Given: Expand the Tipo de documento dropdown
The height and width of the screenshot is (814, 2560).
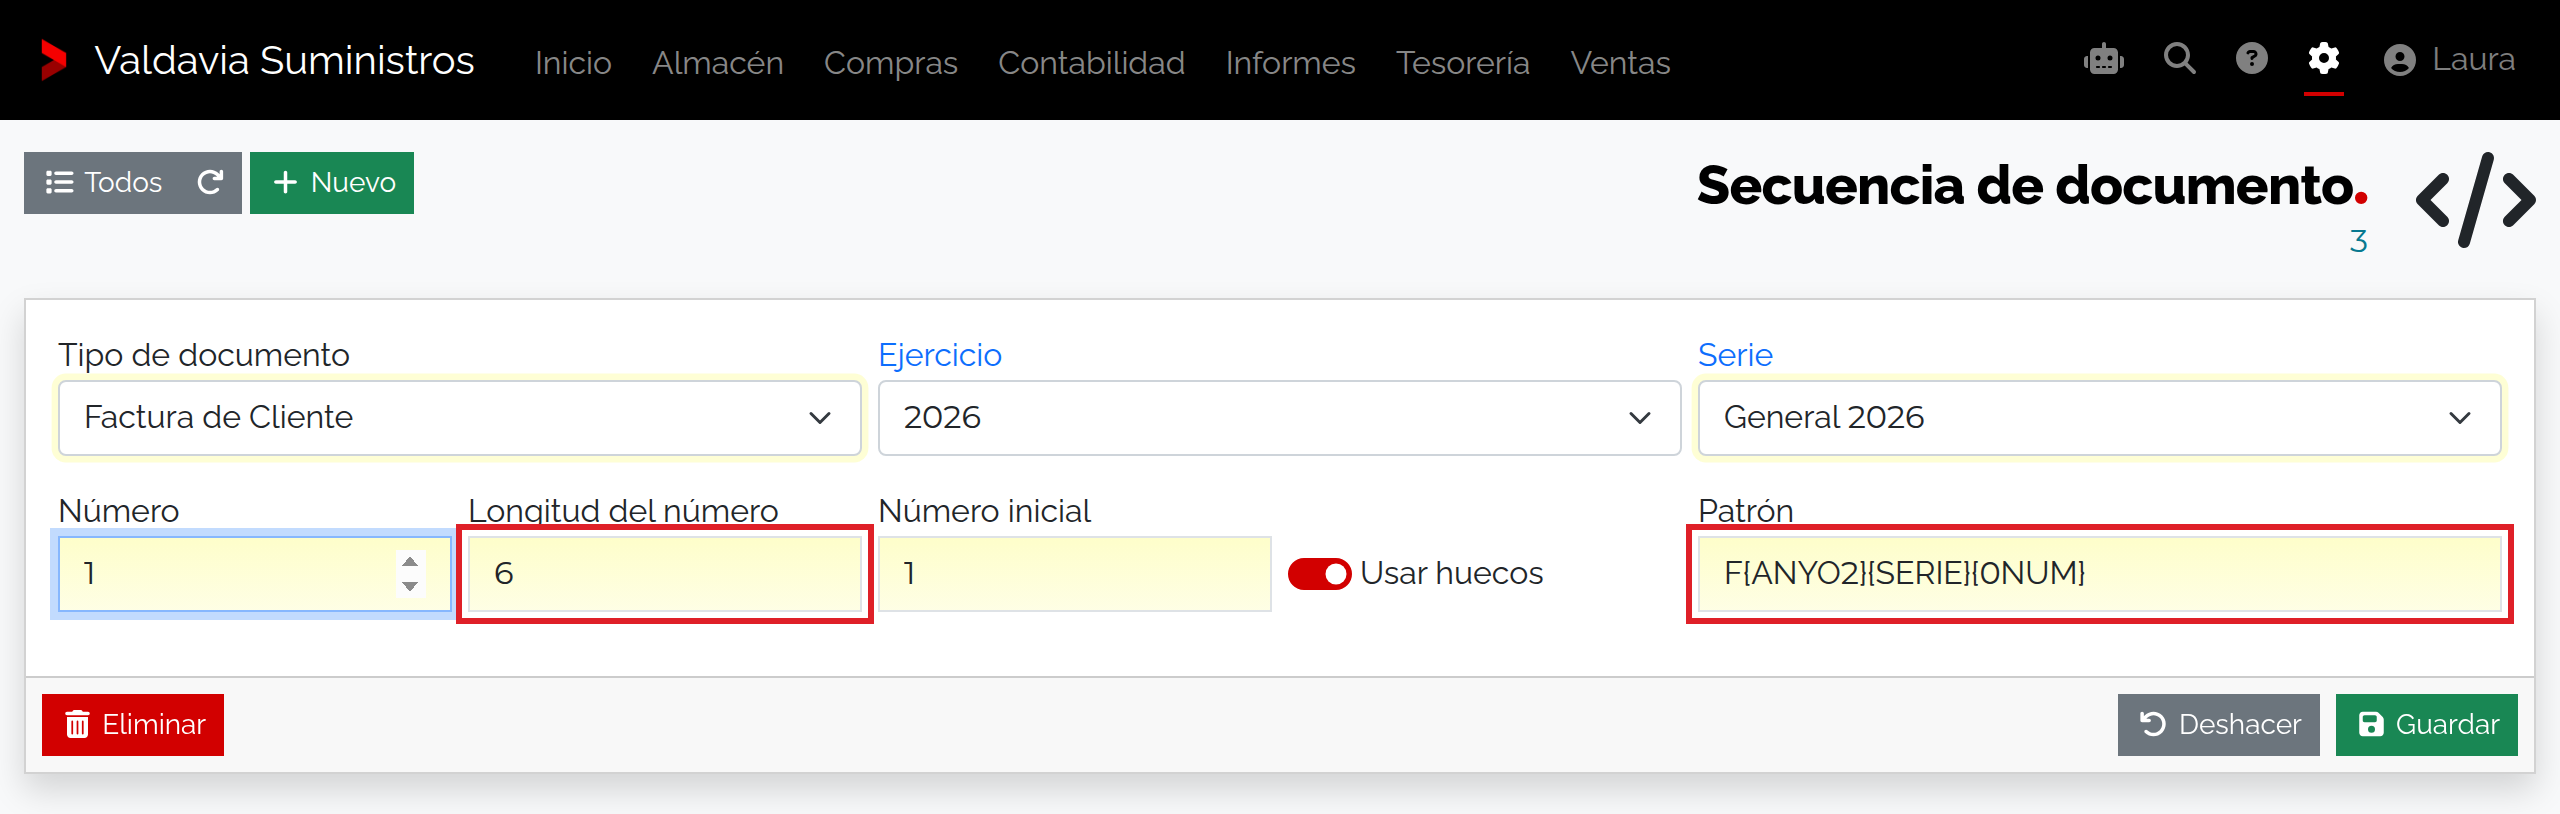Looking at the screenshot, I should 460,417.
